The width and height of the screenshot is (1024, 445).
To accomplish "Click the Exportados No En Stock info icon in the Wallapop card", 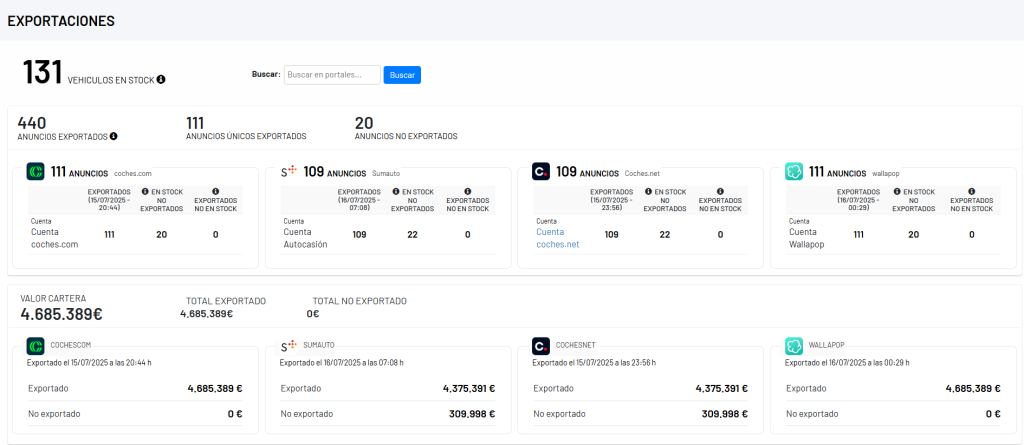I will (971, 190).
